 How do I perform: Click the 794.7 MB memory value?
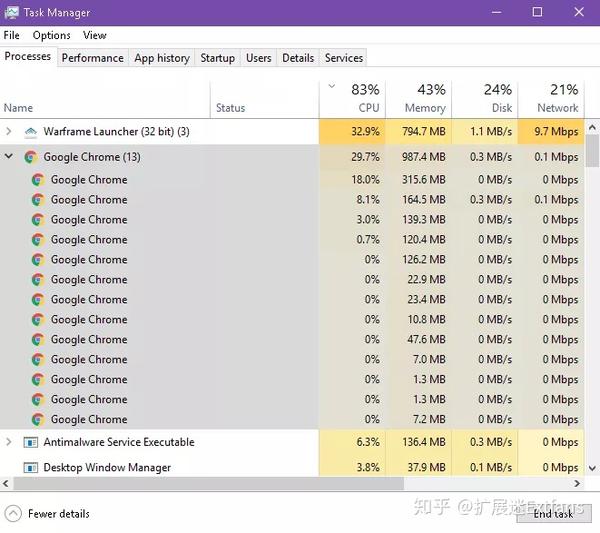(x=424, y=132)
